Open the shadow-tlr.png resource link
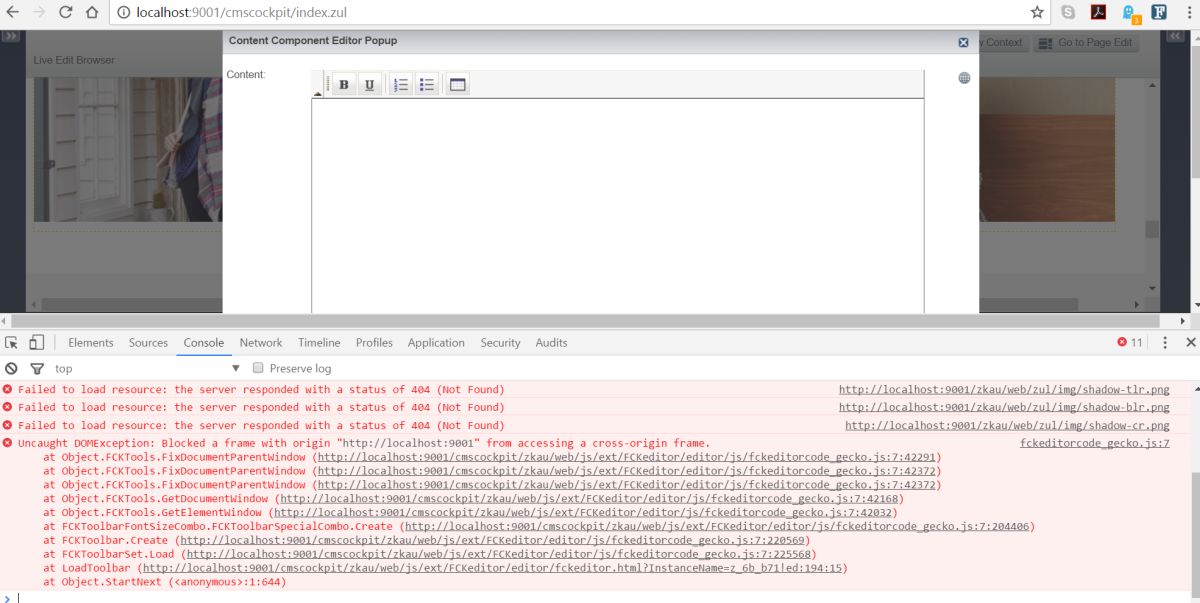This screenshot has height=603, width=1200. (1004, 390)
